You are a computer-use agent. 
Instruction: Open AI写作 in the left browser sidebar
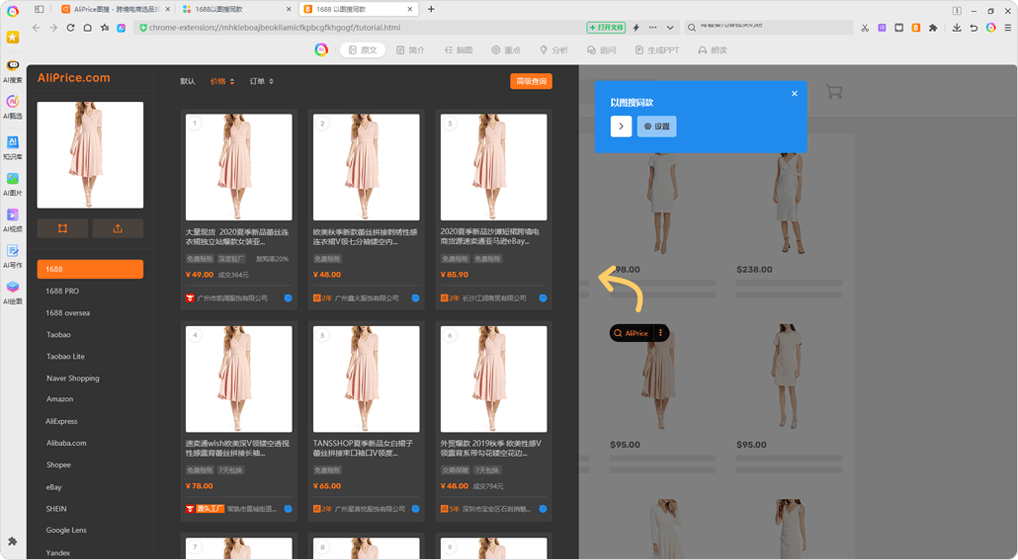[12, 255]
